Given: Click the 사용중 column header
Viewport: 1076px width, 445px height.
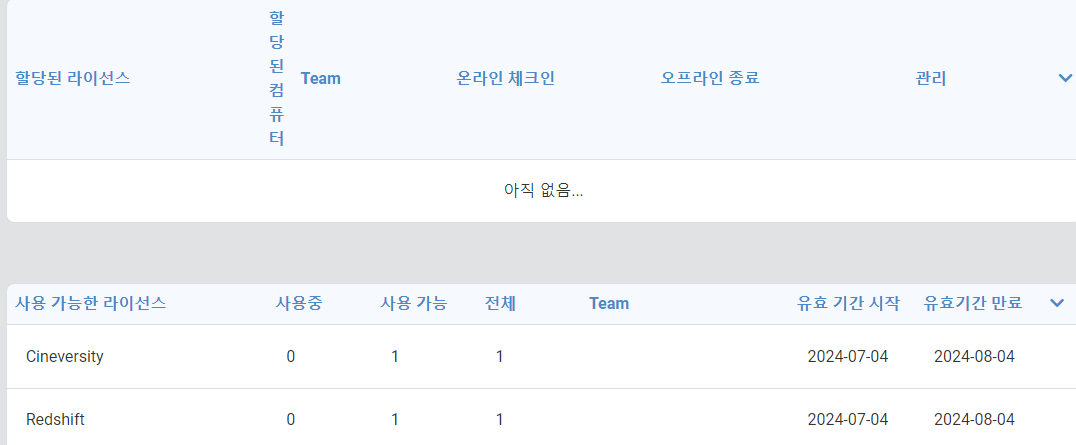Looking at the screenshot, I should (x=298, y=303).
